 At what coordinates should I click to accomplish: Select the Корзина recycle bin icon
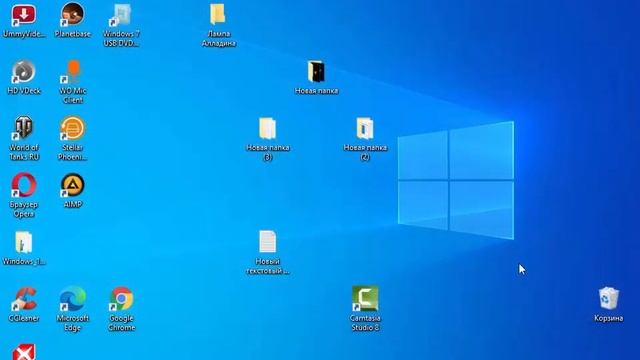(609, 299)
